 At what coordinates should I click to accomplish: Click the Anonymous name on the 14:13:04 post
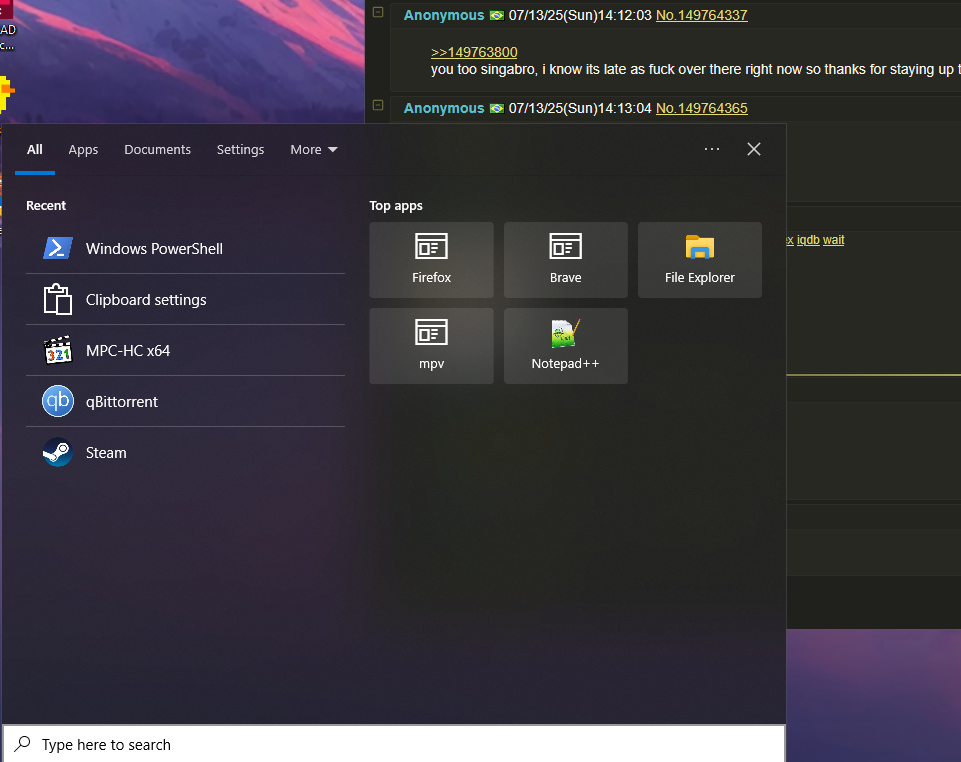point(444,109)
